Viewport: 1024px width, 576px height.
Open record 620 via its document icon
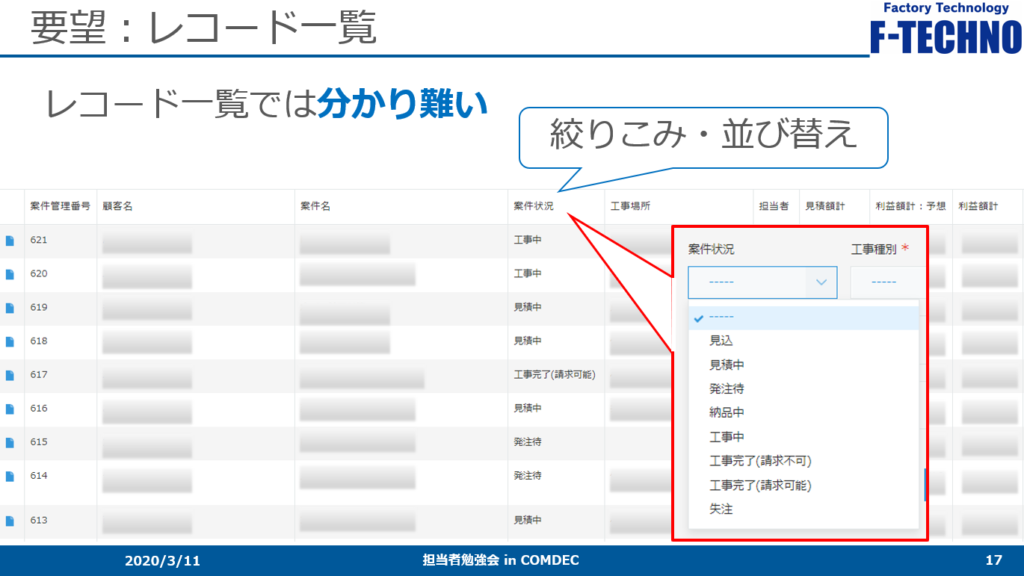(10, 274)
